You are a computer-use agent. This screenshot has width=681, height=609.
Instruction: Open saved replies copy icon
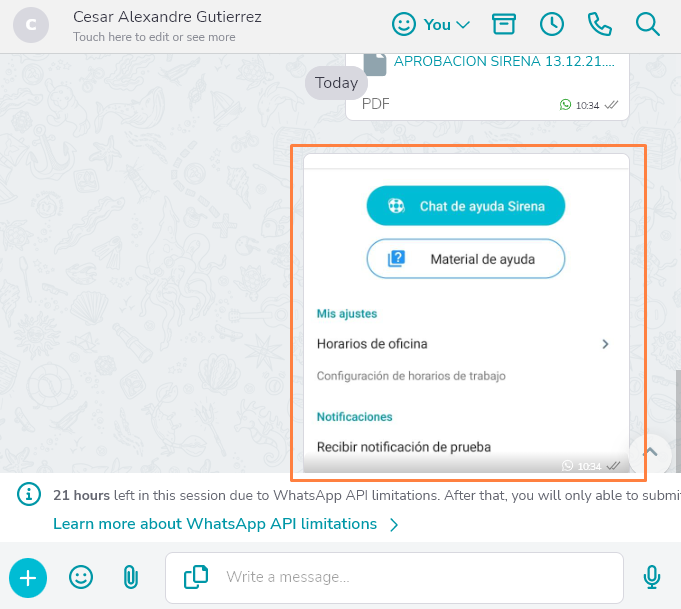click(196, 577)
